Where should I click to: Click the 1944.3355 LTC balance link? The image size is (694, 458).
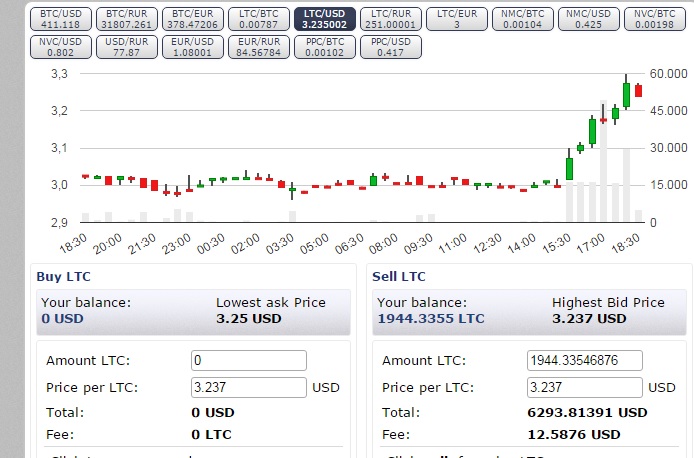(x=430, y=319)
